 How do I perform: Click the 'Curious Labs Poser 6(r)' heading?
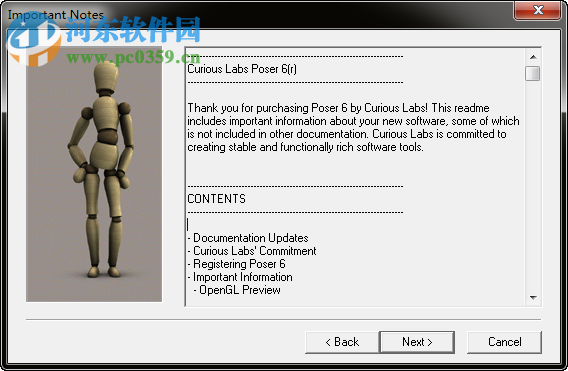pyautogui.click(x=242, y=69)
